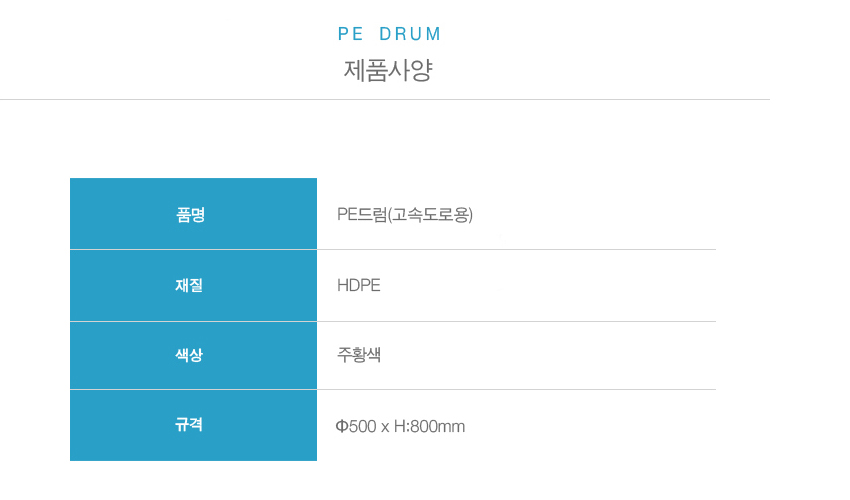The height and width of the screenshot is (500, 850).
Task: Click the 주황색 color value
Action: coord(359,355)
